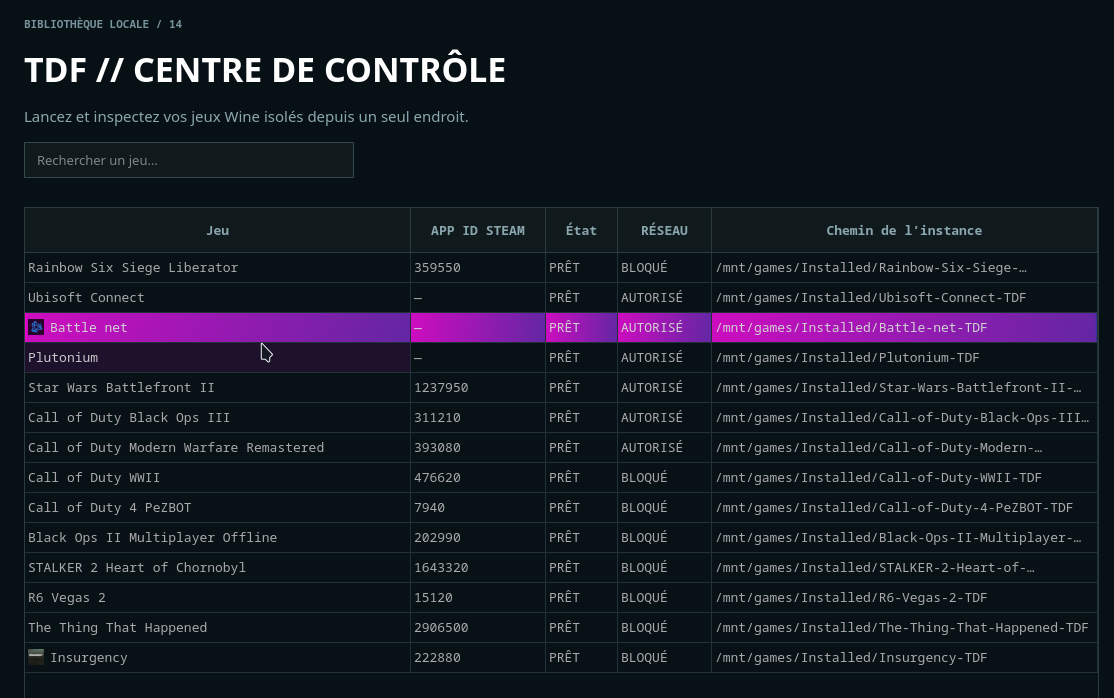
Task: Click BLOQUÉ status for Call of Duty WWII
Action: [x=644, y=477]
